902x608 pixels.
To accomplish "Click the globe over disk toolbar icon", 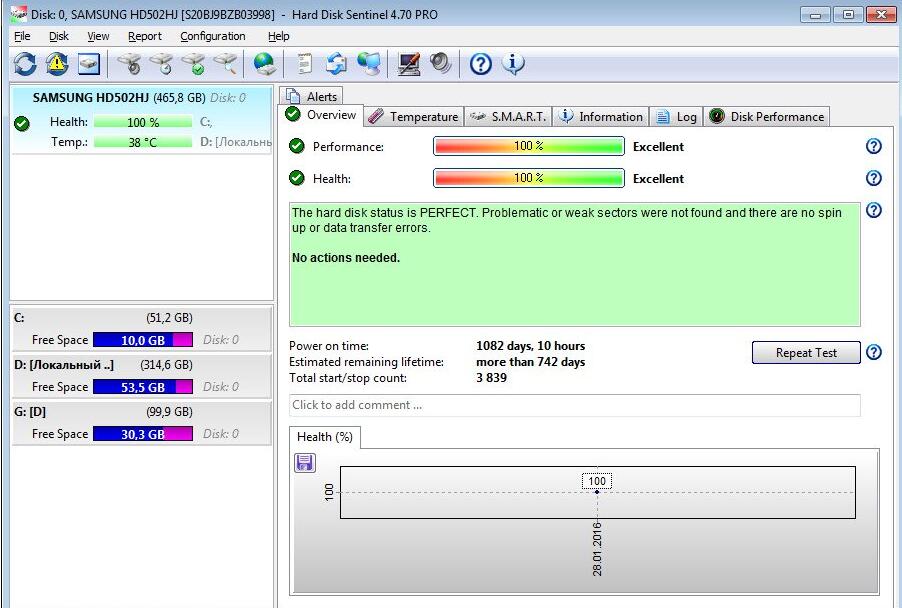I will pos(265,64).
